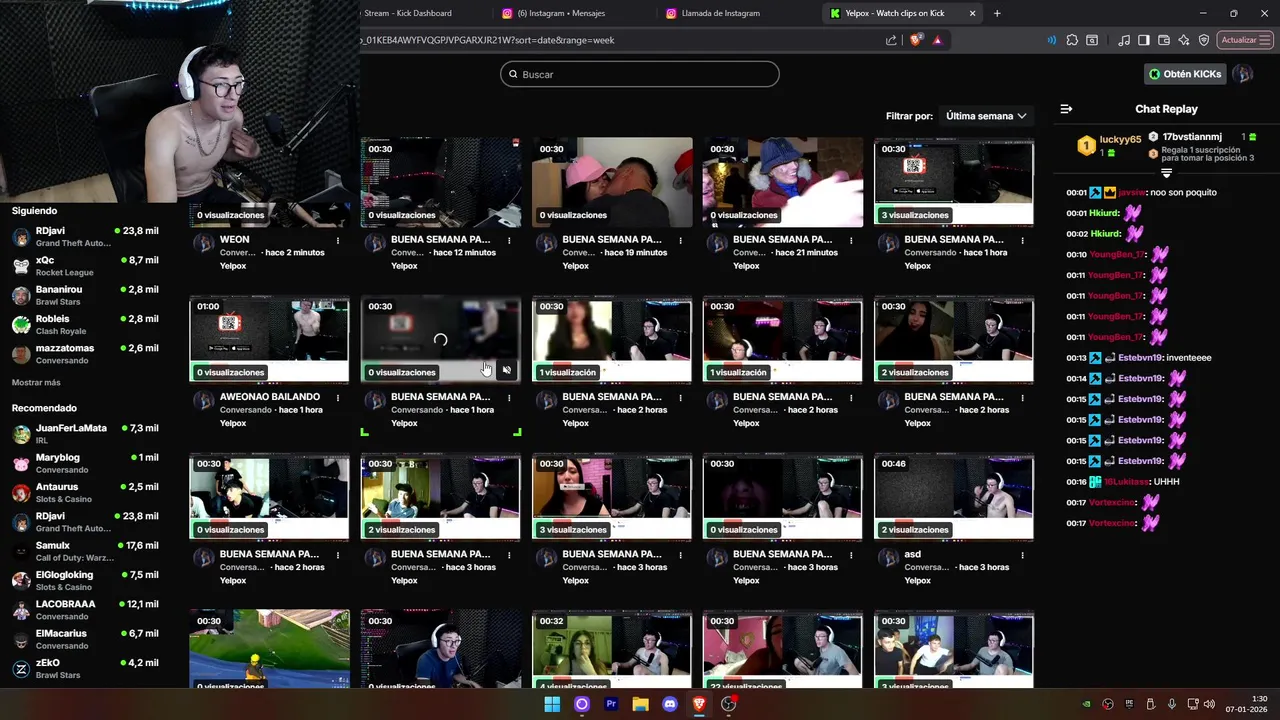This screenshot has height=720, width=1280.
Task: Open a new browser tab with plus button
Action: click(x=997, y=13)
